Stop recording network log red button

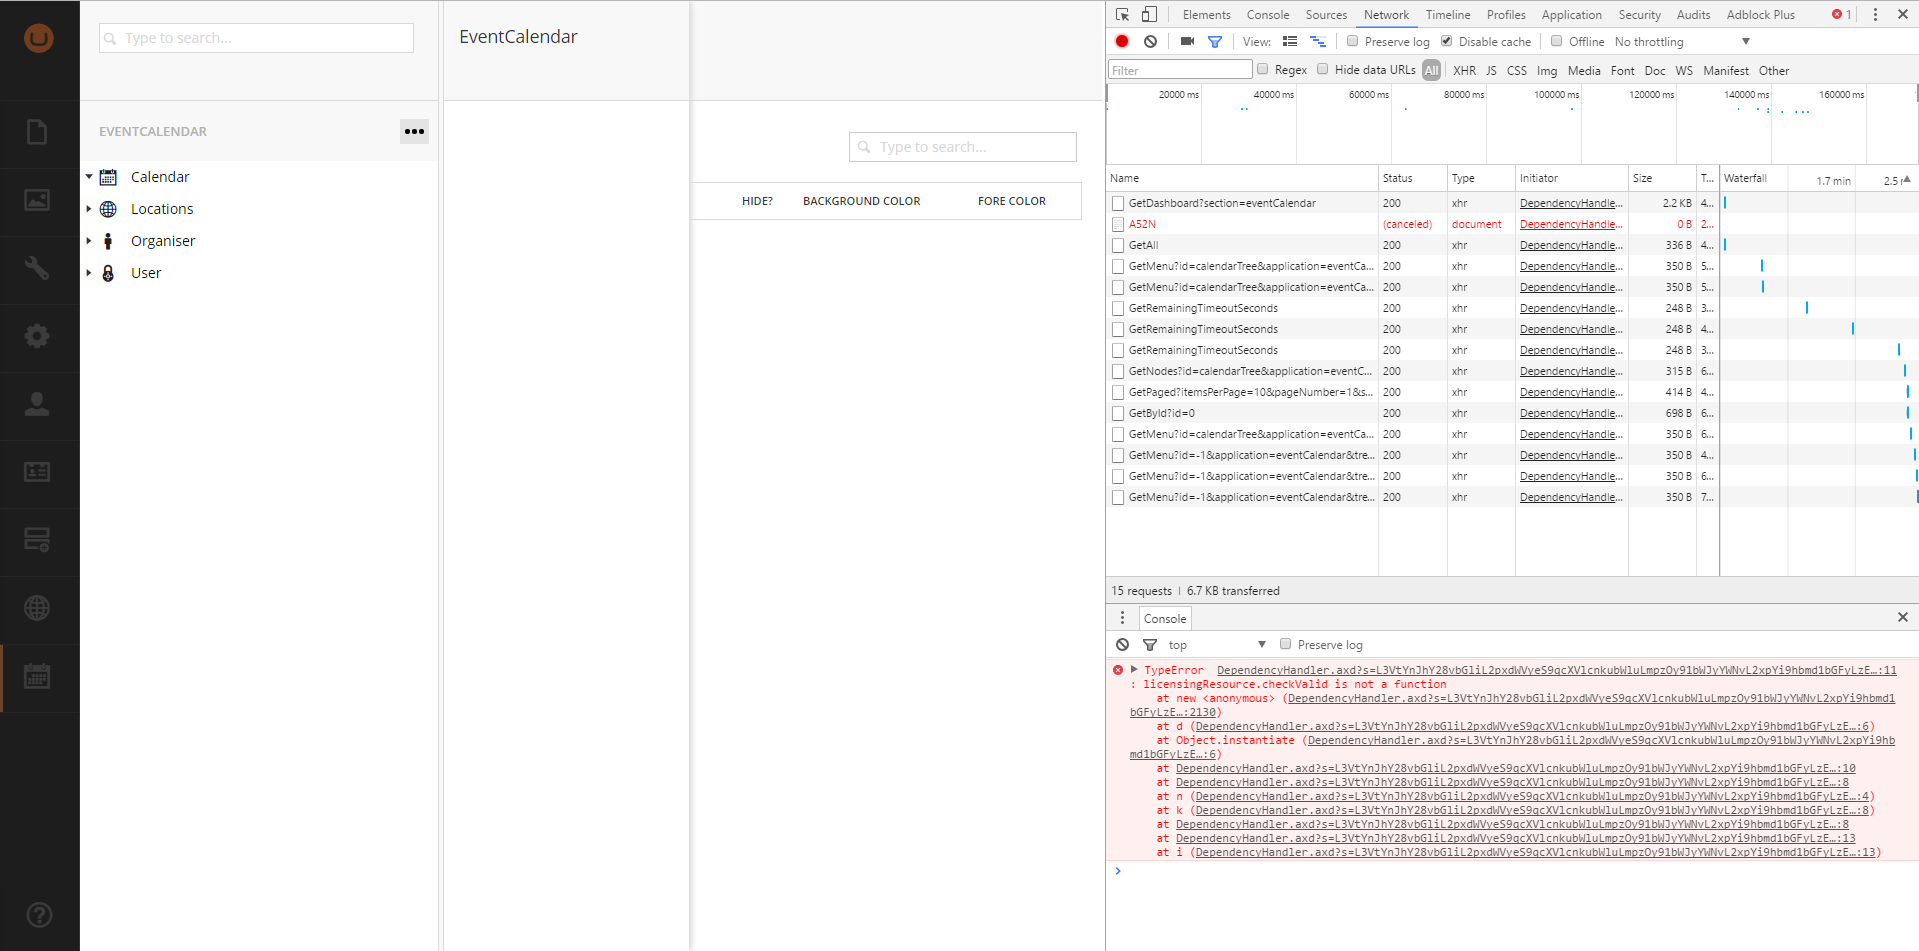pyautogui.click(x=1122, y=41)
